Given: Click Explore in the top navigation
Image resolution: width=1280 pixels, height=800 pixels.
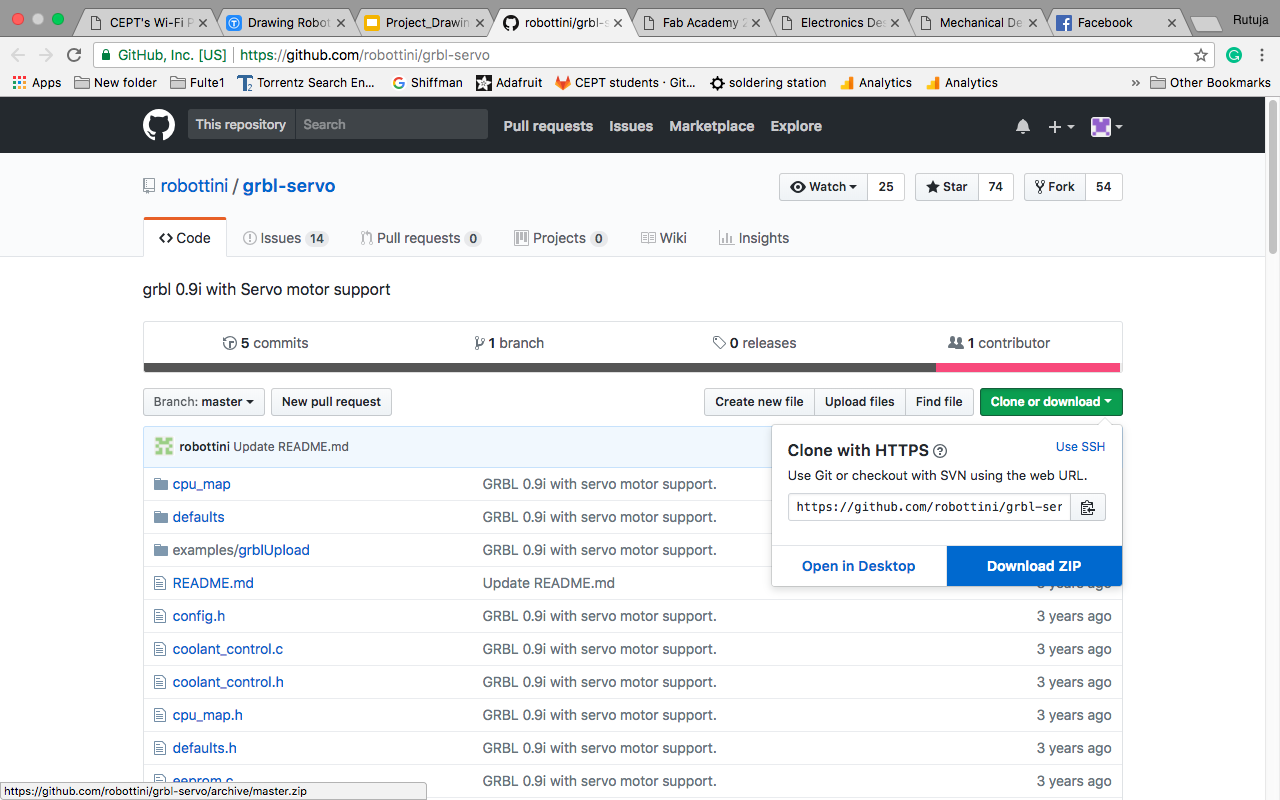Looking at the screenshot, I should pyautogui.click(x=796, y=126).
